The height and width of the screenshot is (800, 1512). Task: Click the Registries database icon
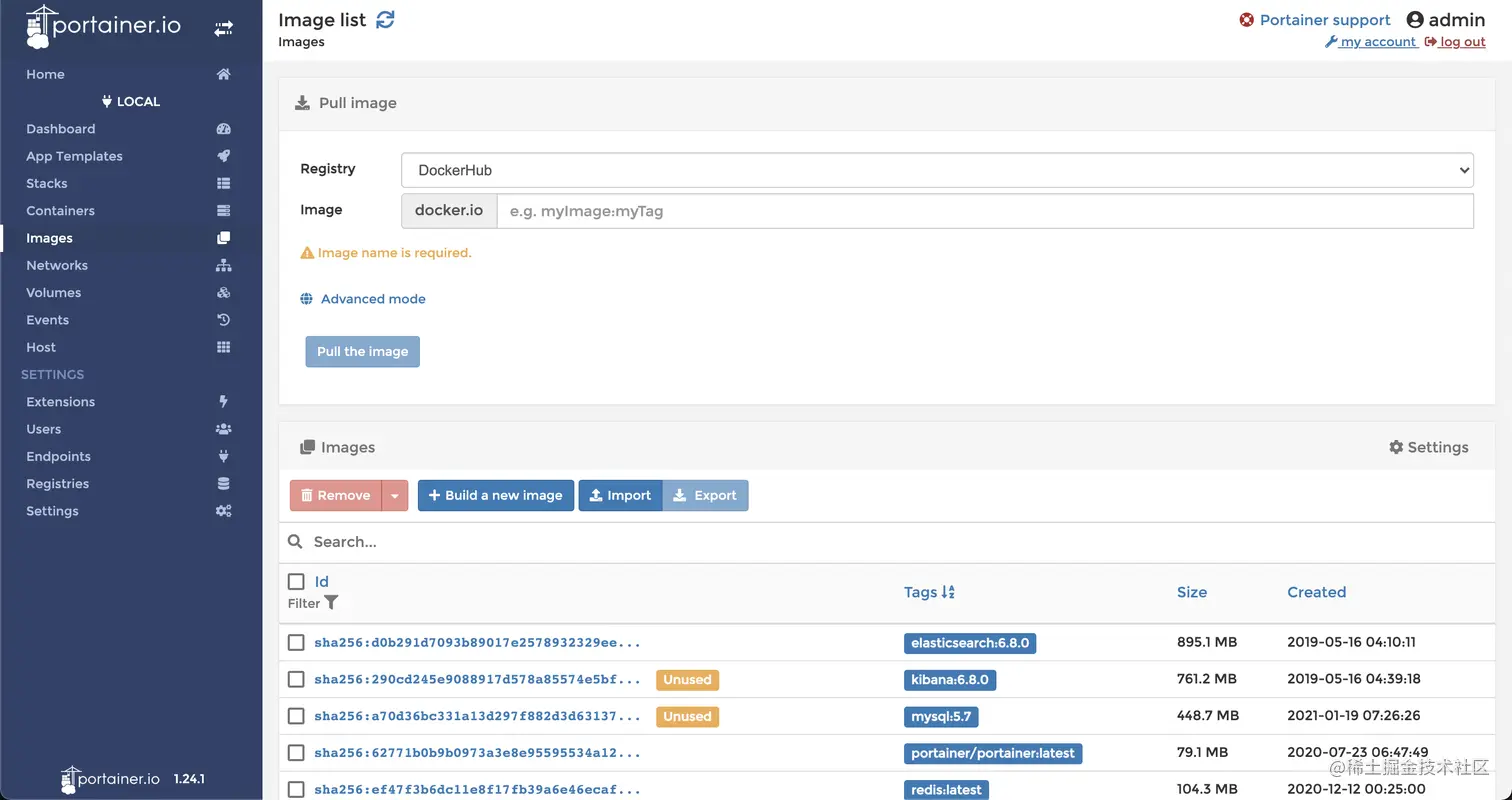pyautogui.click(x=224, y=484)
